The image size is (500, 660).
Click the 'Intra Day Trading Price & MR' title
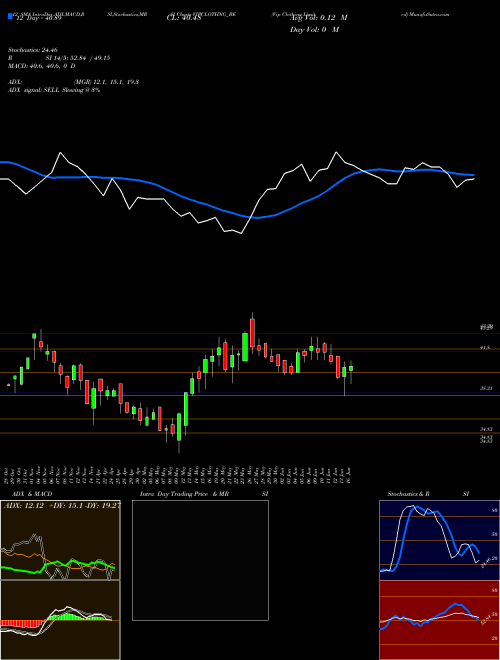184,494
